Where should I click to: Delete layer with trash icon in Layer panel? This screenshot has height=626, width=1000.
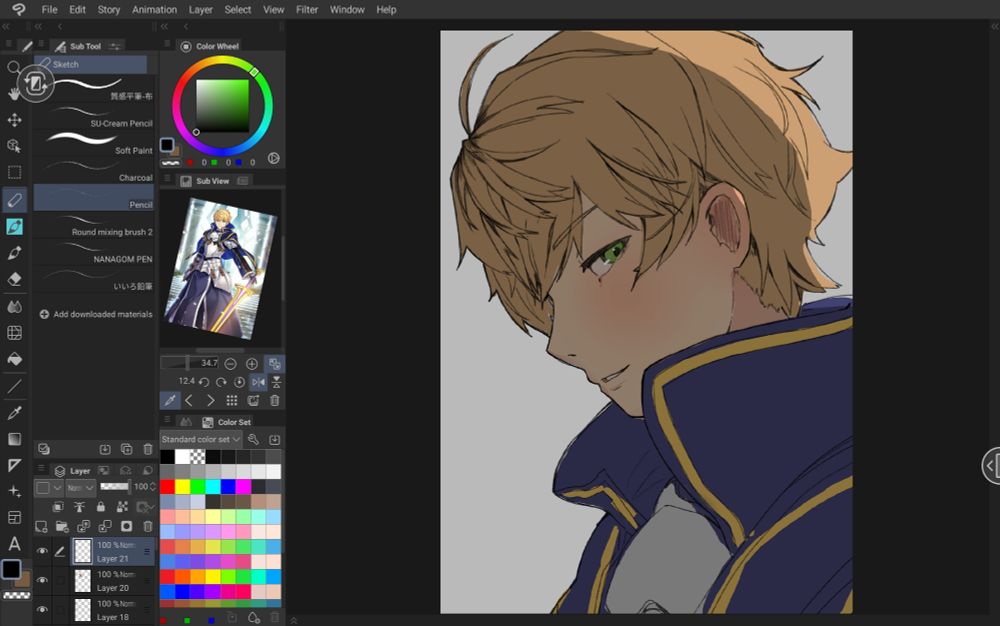[x=148, y=527]
